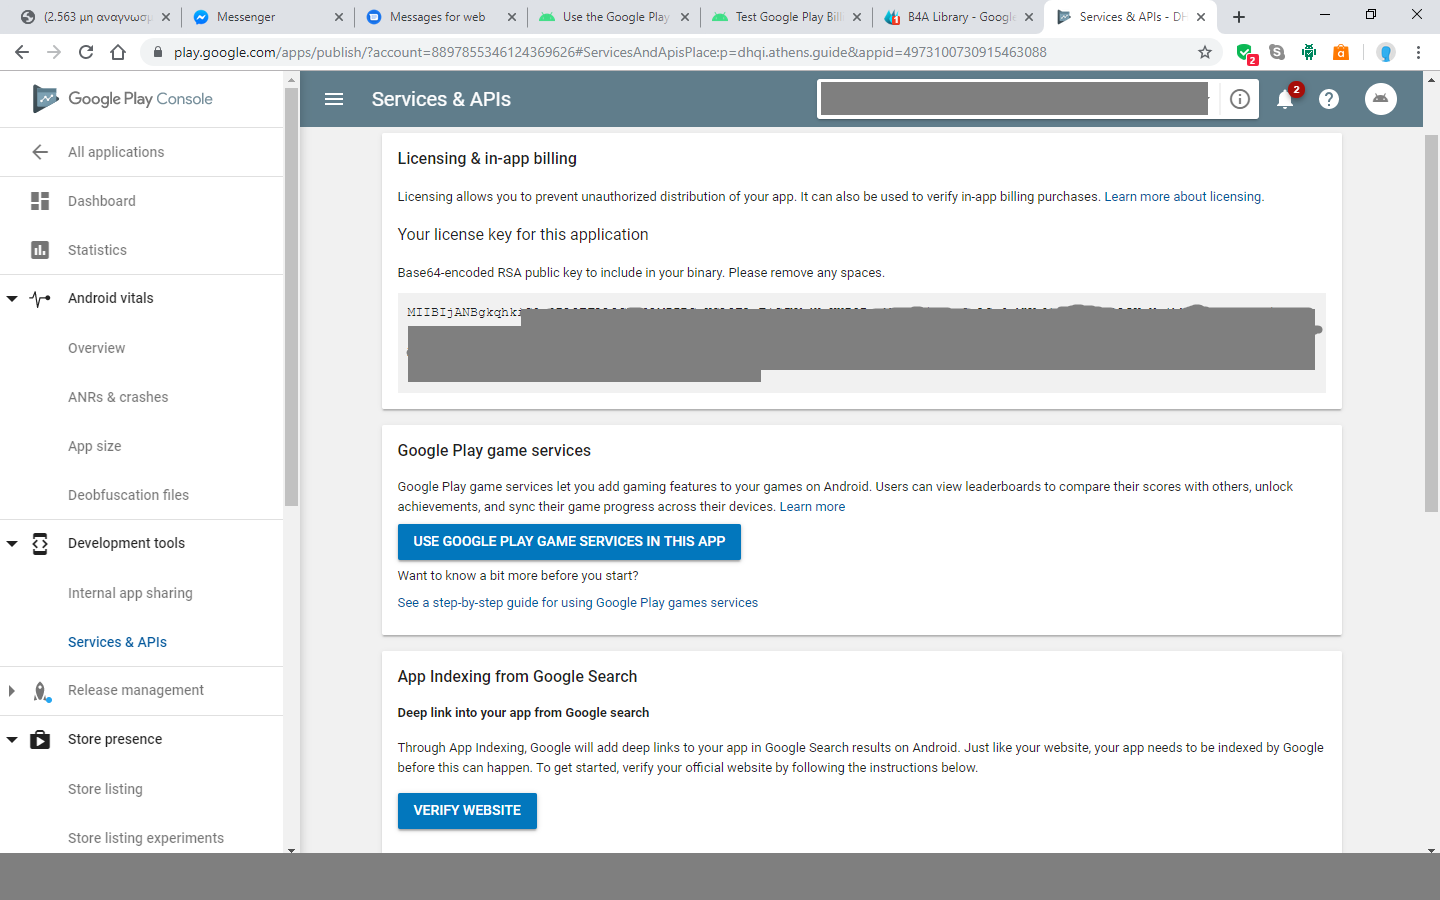
Task: Click the Release management rocket icon
Action: coord(40,691)
